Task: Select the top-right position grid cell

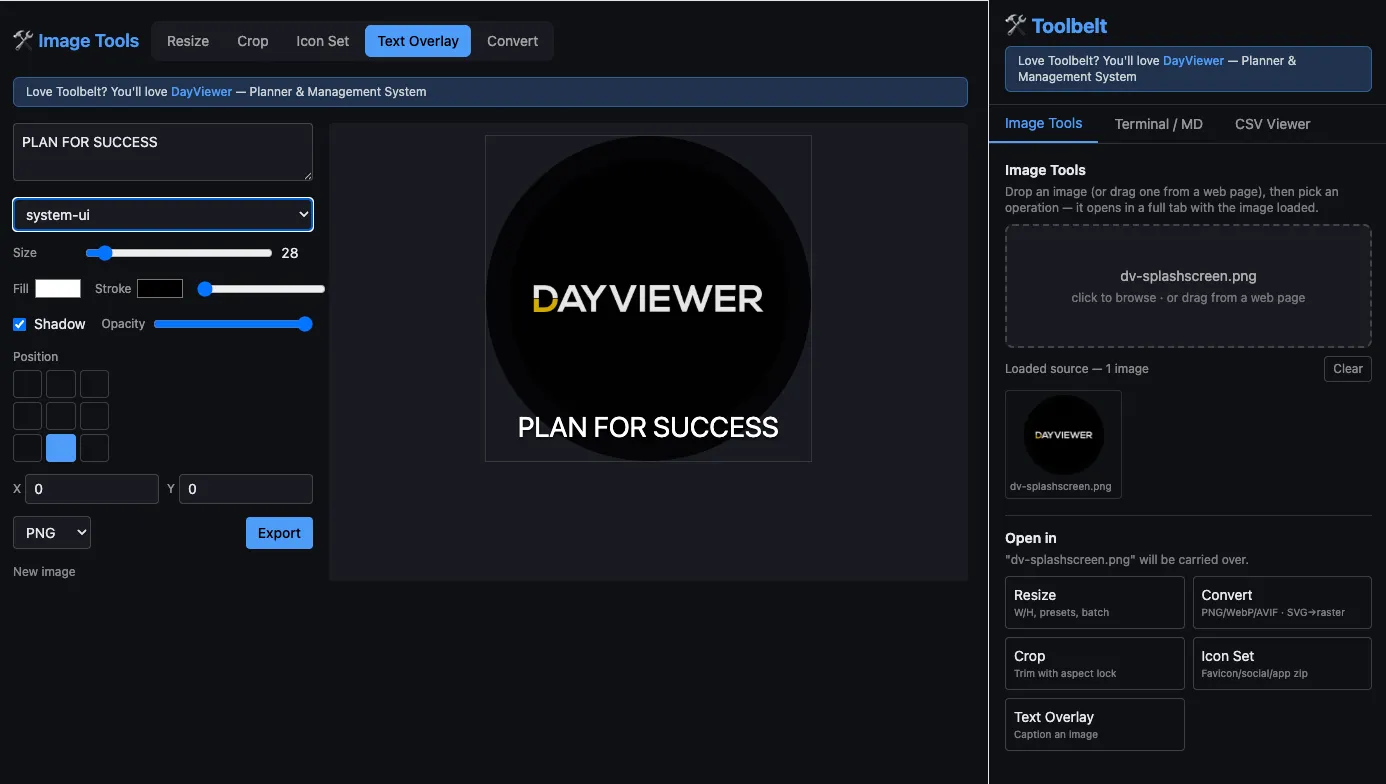Action: click(94, 384)
